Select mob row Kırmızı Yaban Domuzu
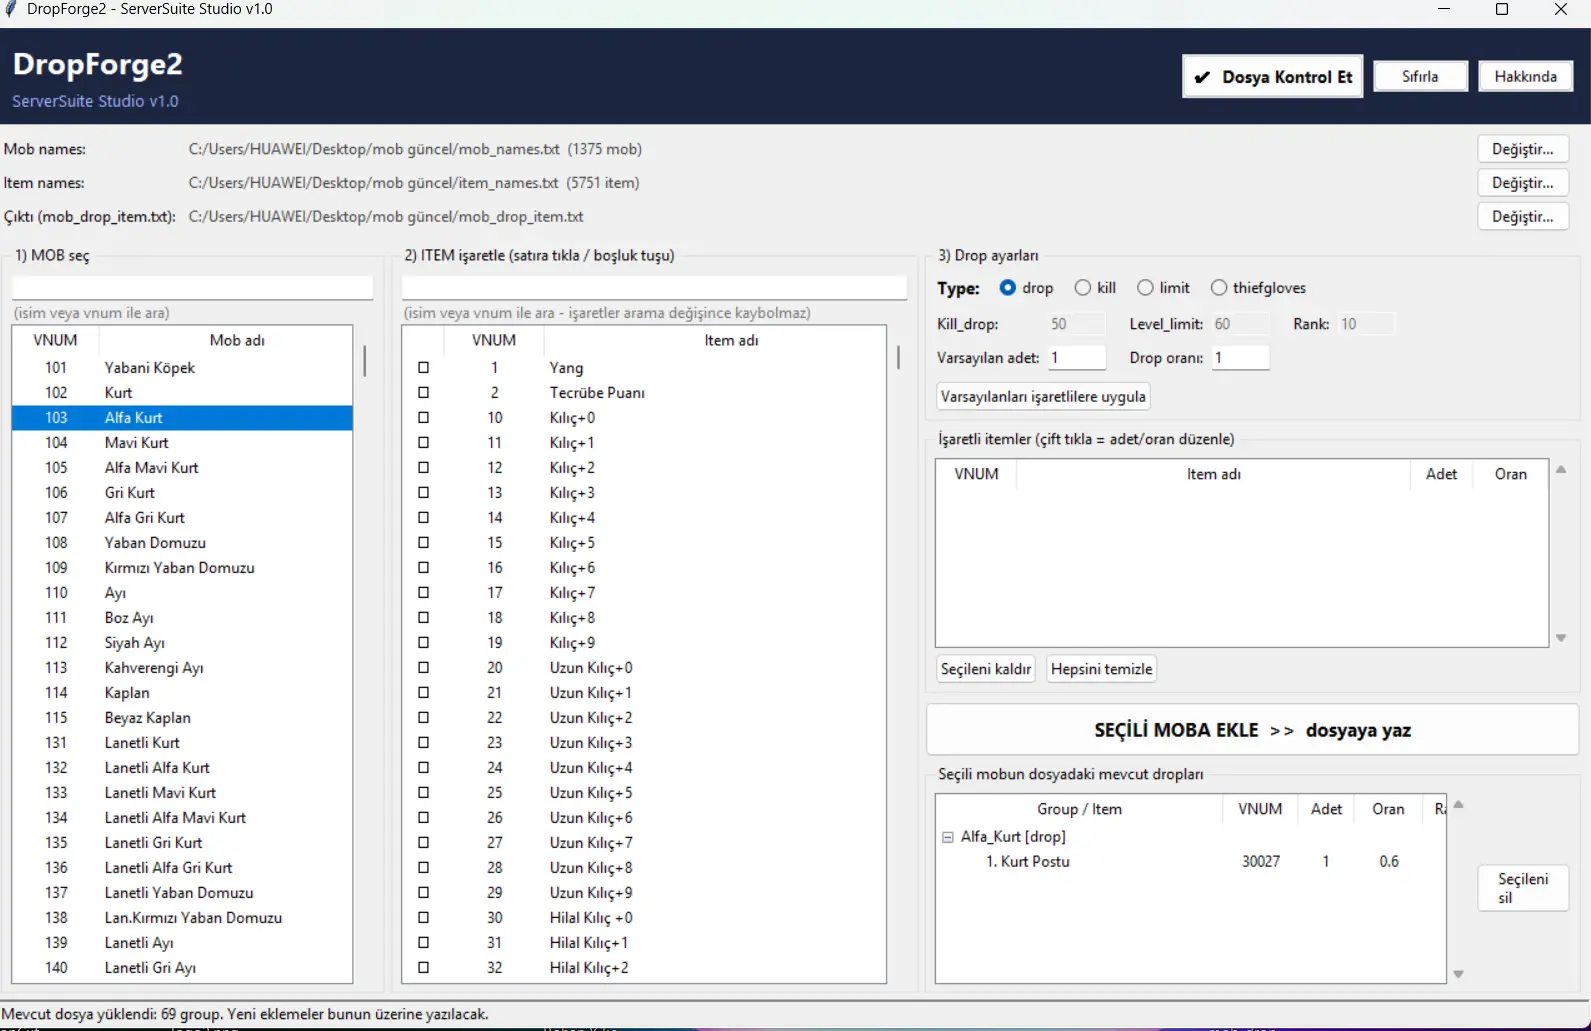Screen dimensions: 1591x1031 (x=182, y=568)
